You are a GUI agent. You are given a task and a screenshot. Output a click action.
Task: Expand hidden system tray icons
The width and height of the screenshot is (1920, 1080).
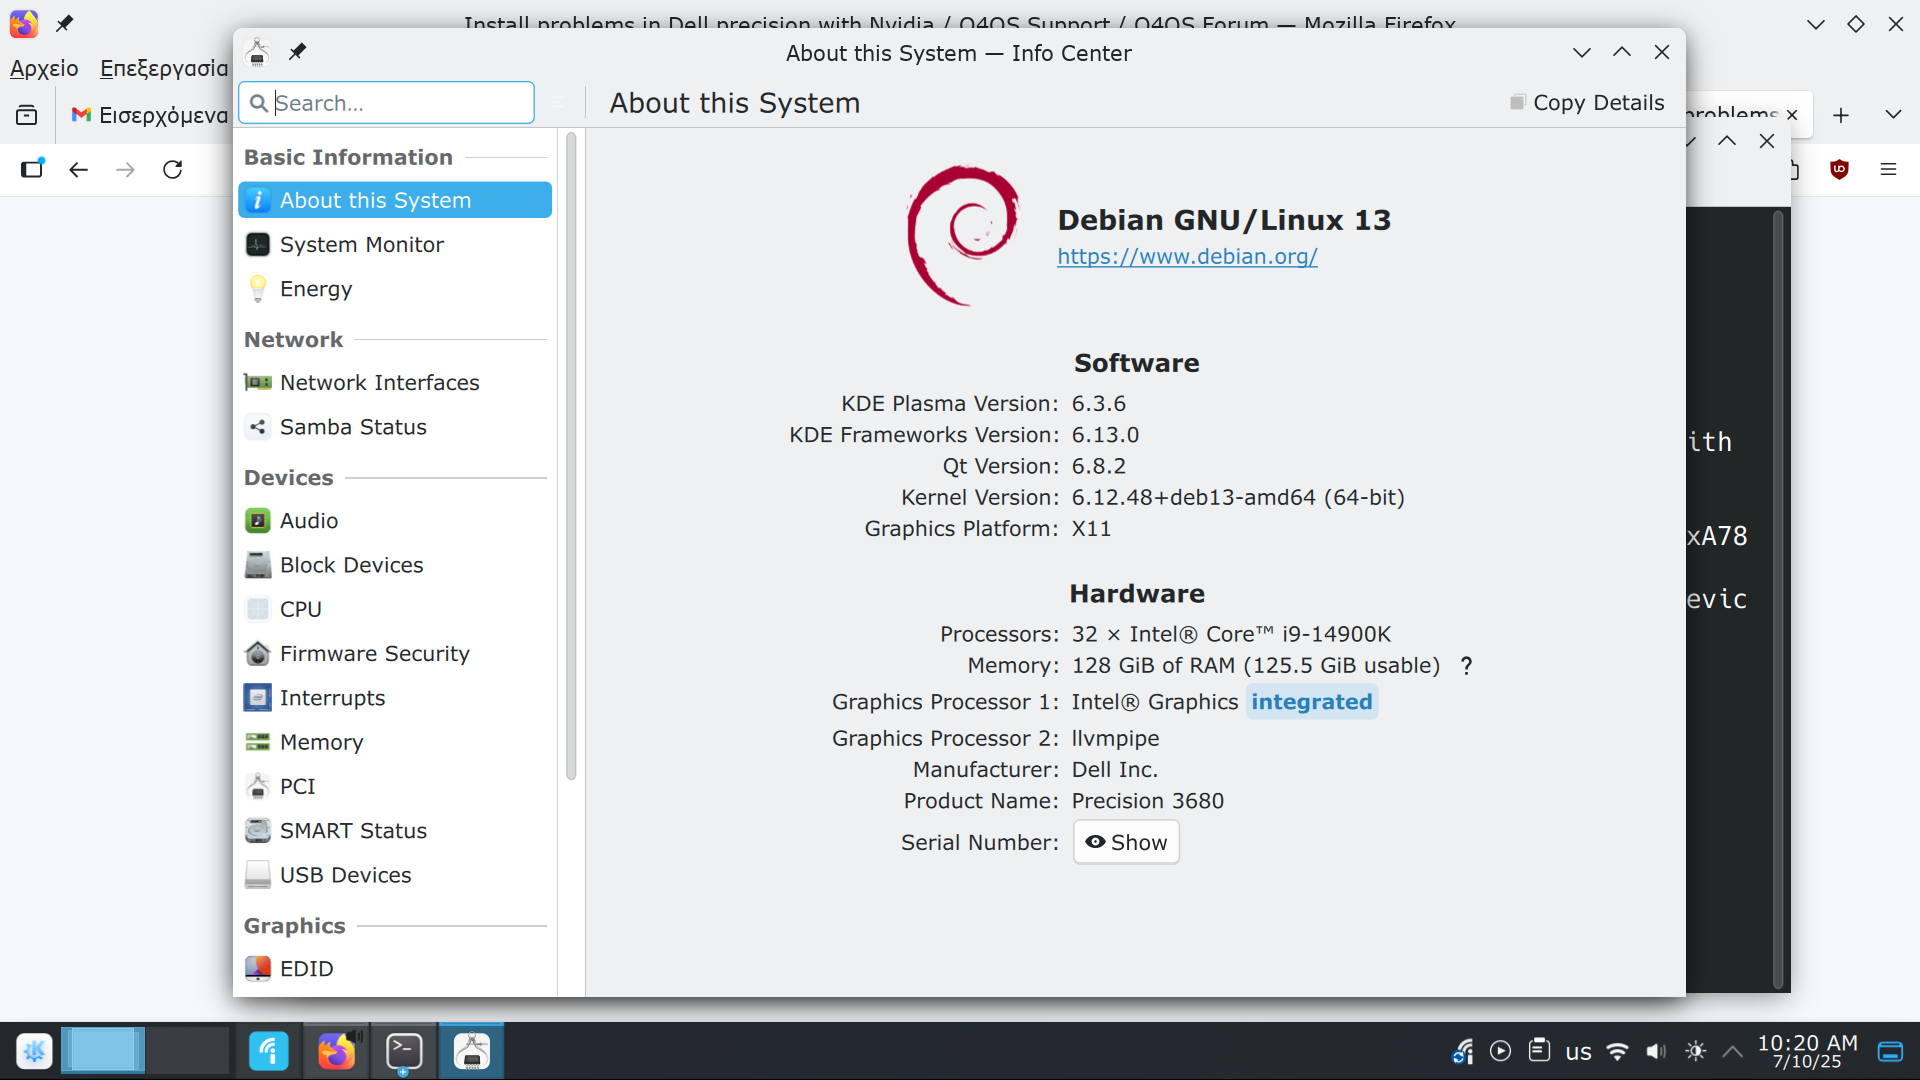pyautogui.click(x=1733, y=1051)
